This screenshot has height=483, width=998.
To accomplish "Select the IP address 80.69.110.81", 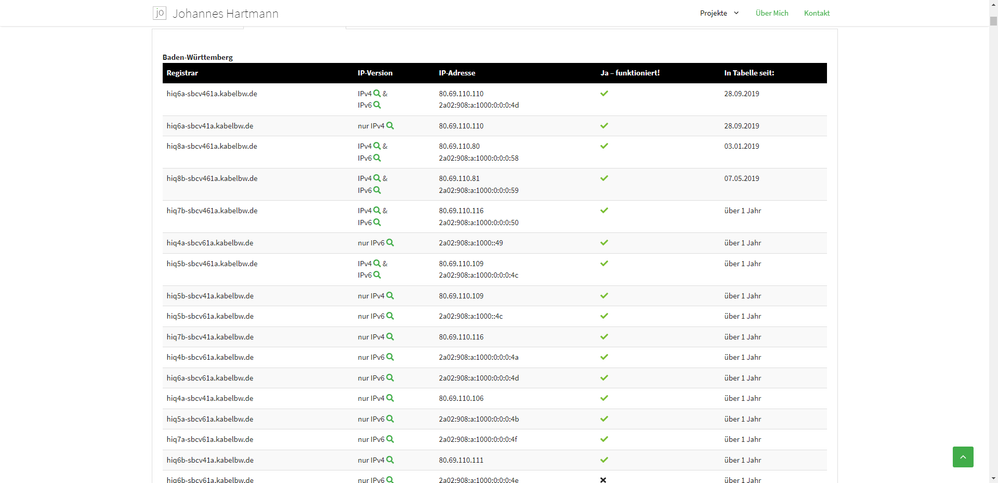I will click(459, 178).
